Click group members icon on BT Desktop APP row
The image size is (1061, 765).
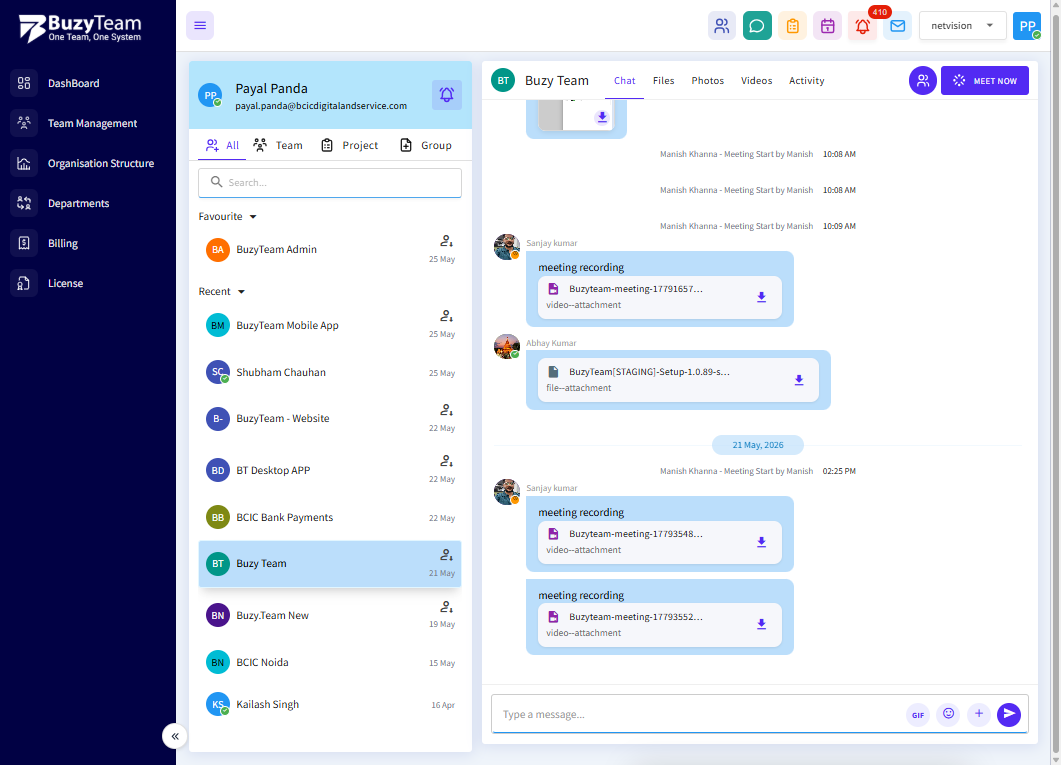pos(446,461)
